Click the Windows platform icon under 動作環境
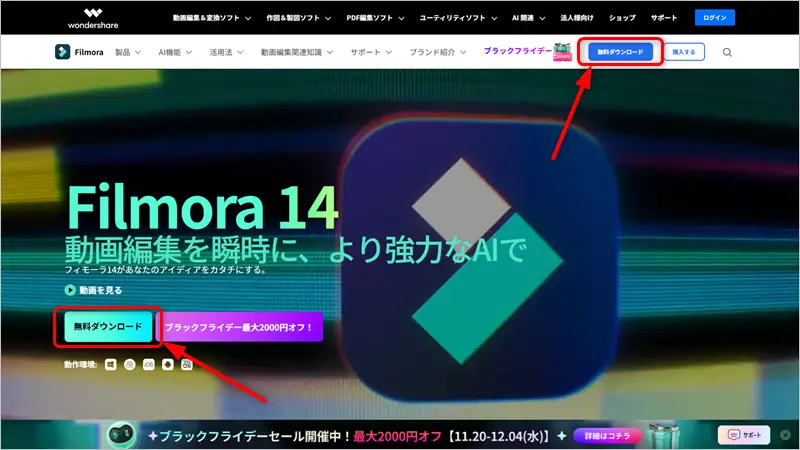 [110, 365]
